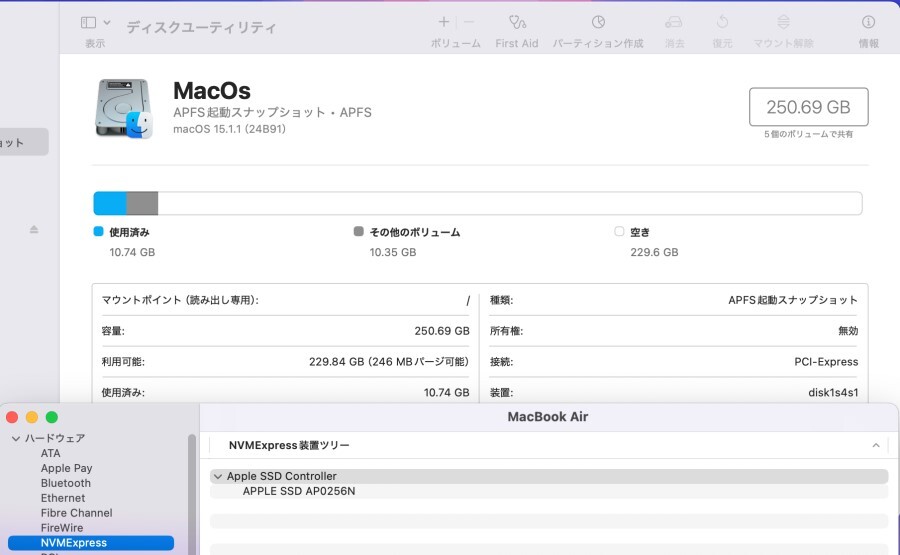Click the APFS起動スナップショット type value

click(793, 300)
